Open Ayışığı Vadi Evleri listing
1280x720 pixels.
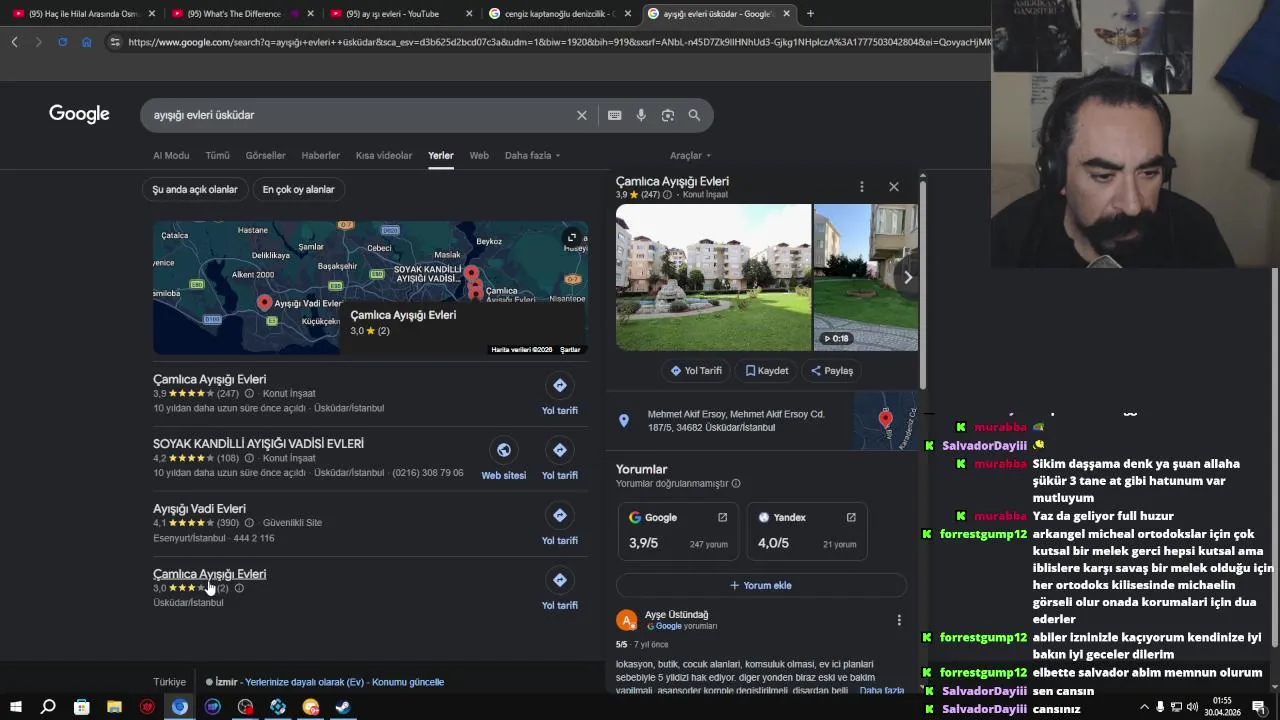pos(199,509)
